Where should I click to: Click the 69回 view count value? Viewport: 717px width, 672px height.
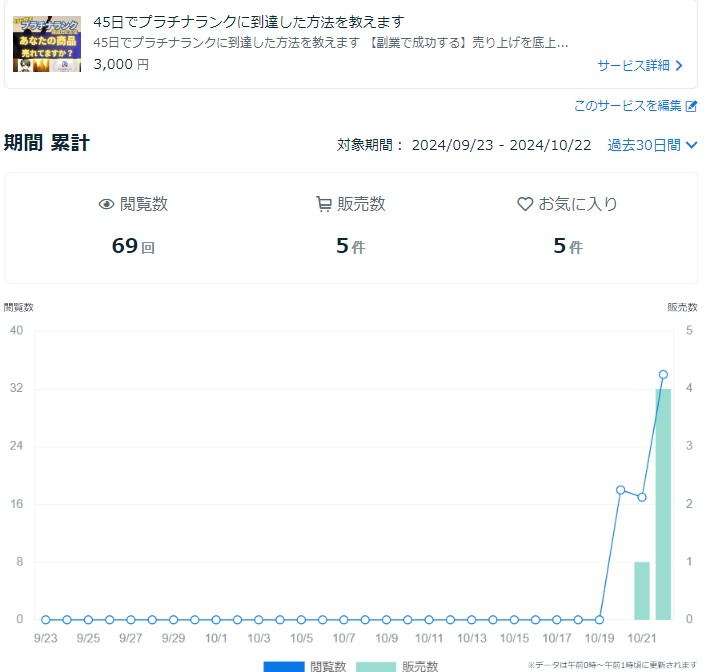coord(133,246)
